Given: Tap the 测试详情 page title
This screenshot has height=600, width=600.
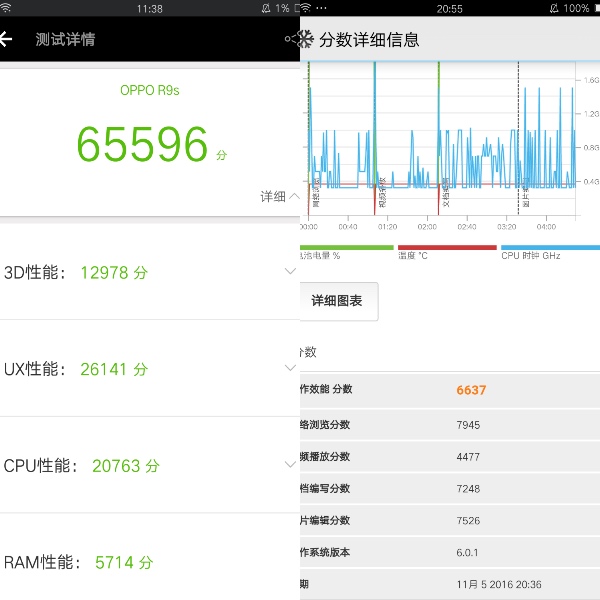Looking at the screenshot, I should (65, 39).
